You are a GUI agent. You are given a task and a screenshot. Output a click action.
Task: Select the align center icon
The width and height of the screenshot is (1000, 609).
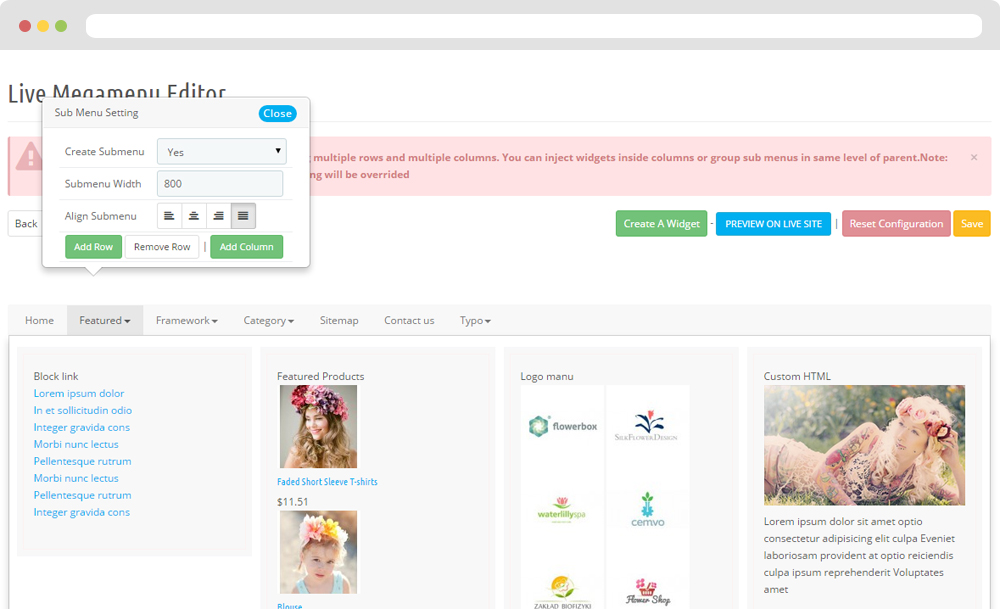click(194, 216)
